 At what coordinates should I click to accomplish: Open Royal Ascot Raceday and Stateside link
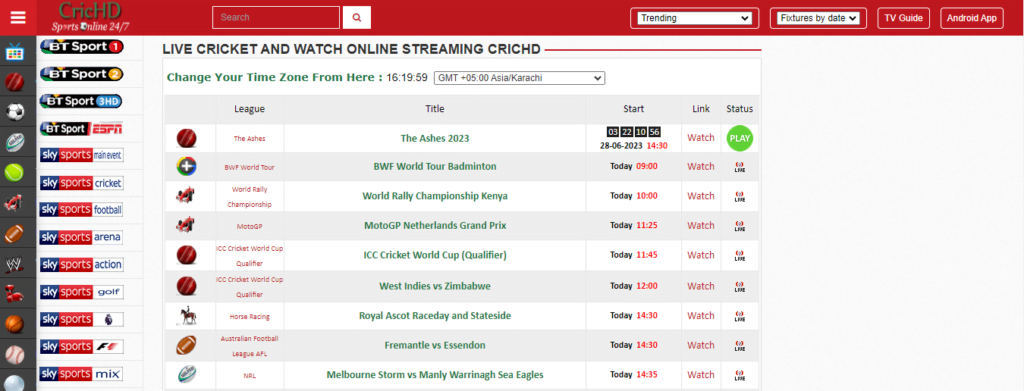tap(435, 316)
